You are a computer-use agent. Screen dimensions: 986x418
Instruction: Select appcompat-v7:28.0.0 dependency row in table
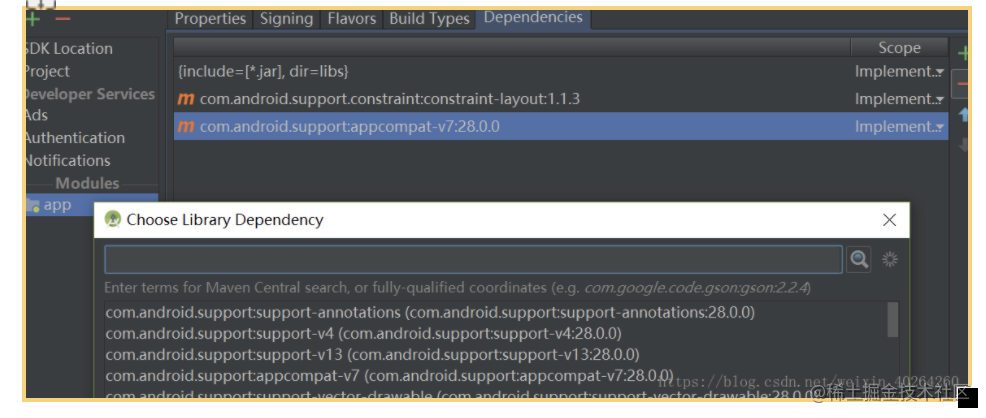(561, 126)
